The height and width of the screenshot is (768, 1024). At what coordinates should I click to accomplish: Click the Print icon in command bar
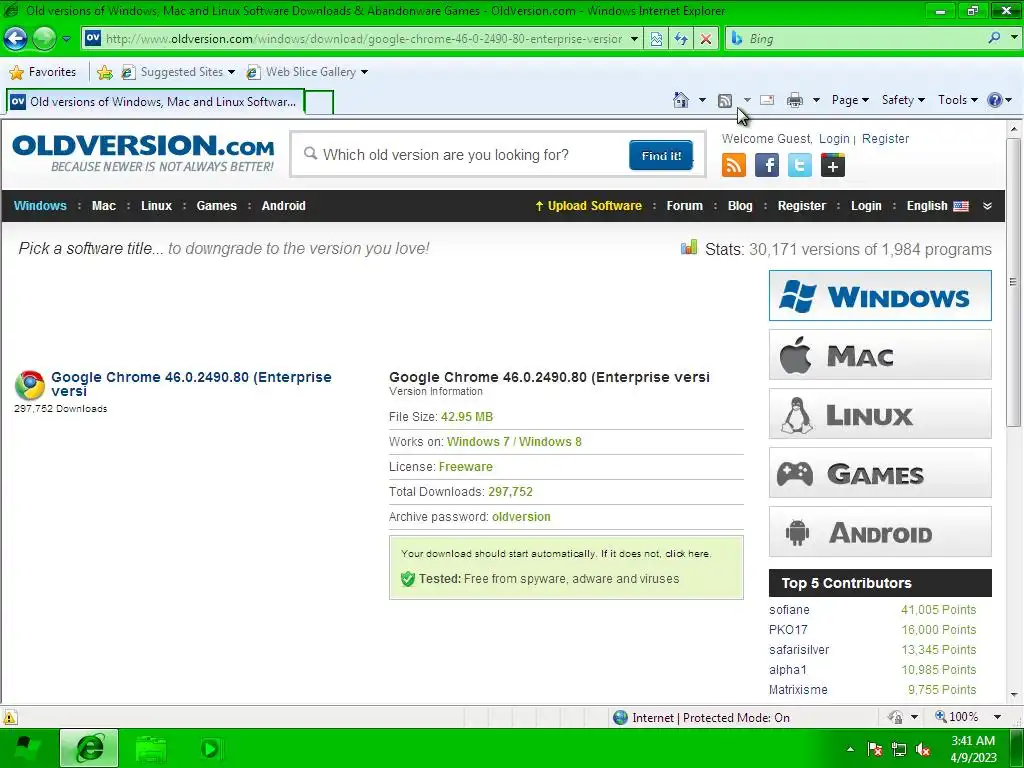[x=795, y=100]
